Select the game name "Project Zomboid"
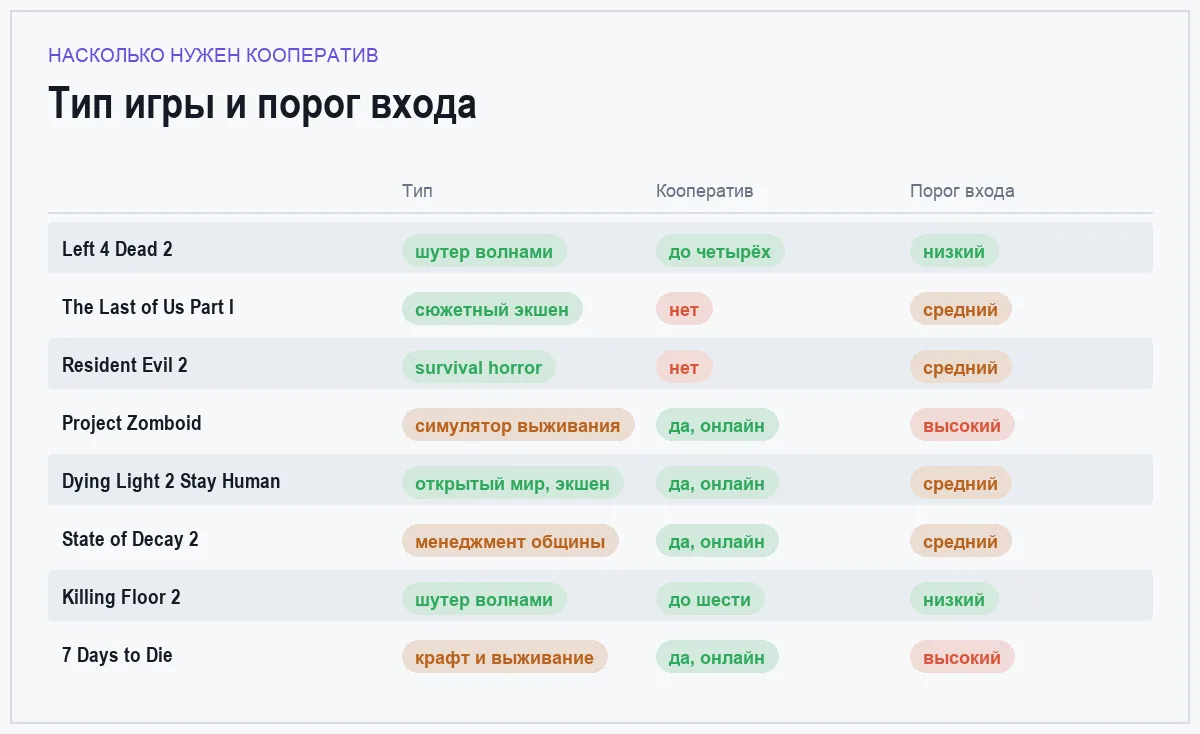 click(x=132, y=423)
